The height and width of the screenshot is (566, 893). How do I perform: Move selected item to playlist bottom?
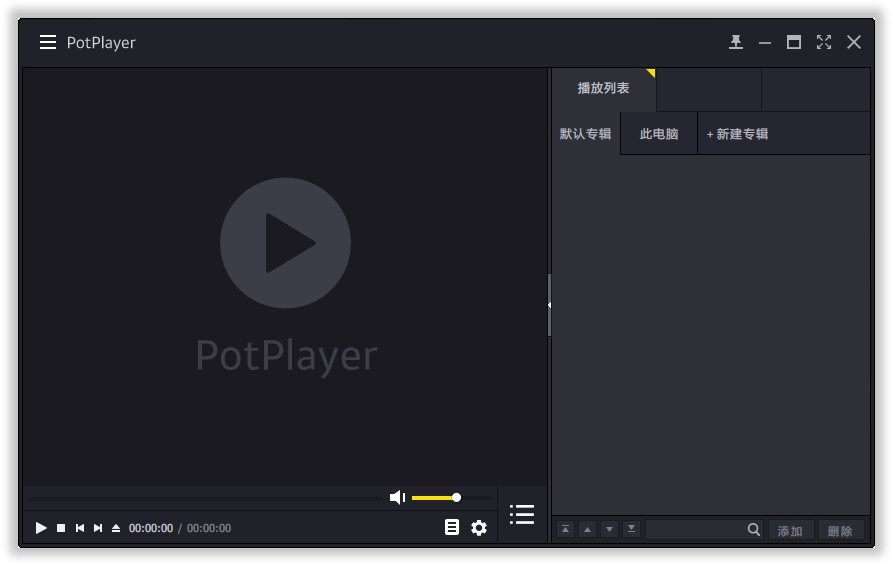pos(631,530)
